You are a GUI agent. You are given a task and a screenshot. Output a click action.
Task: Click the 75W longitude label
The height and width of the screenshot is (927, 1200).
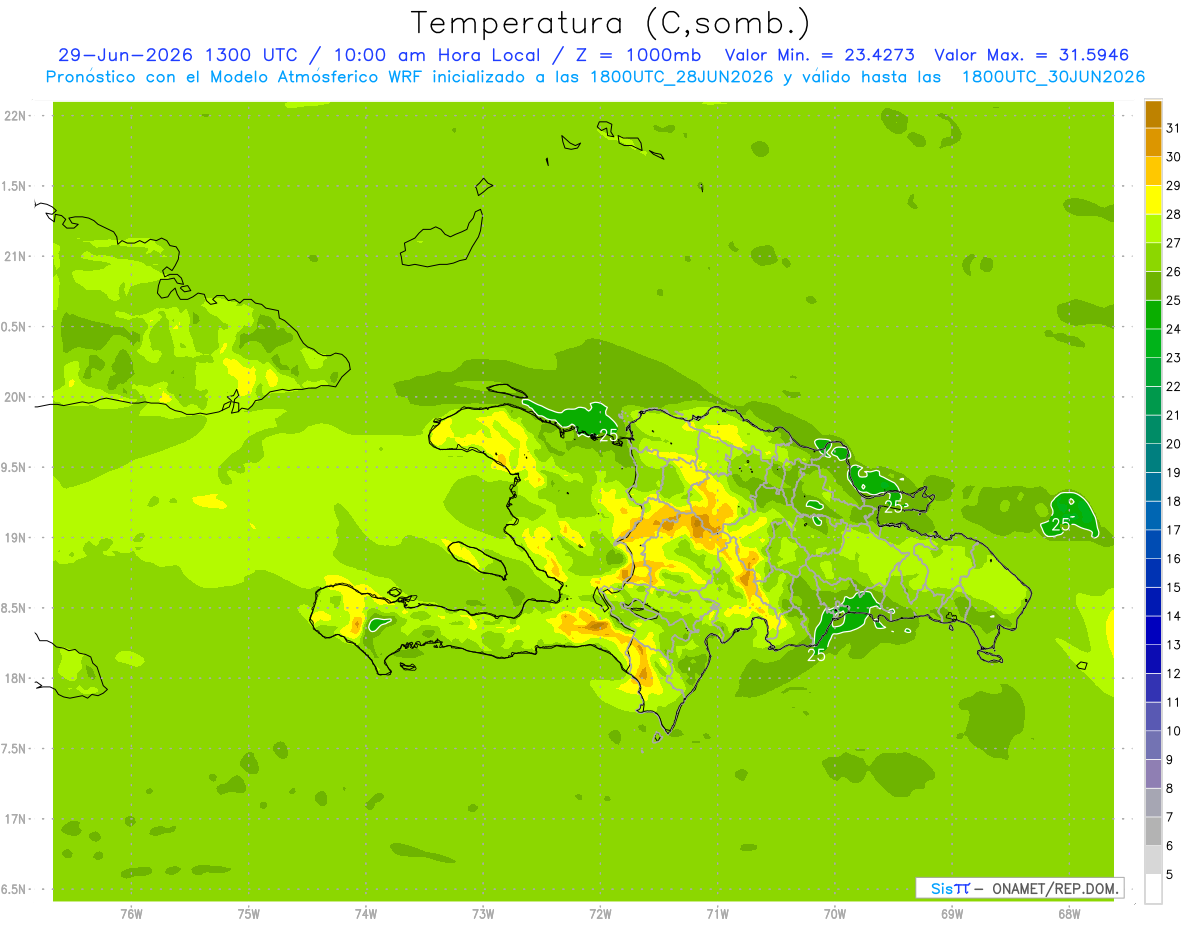(249, 914)
